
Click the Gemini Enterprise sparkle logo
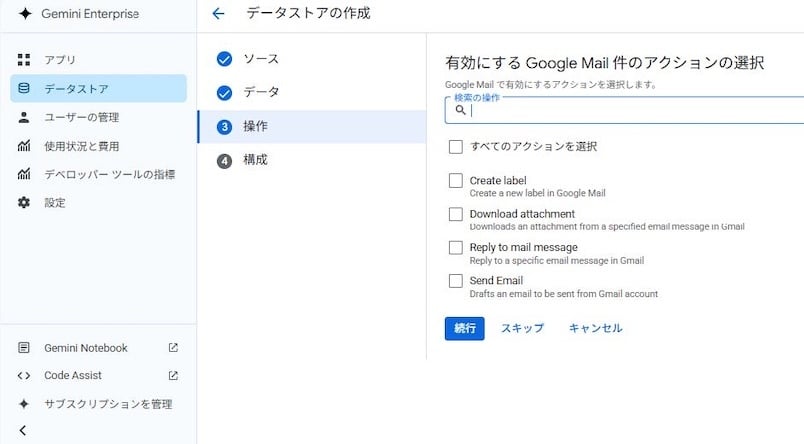pyautogui.click(x=25, y=14)
